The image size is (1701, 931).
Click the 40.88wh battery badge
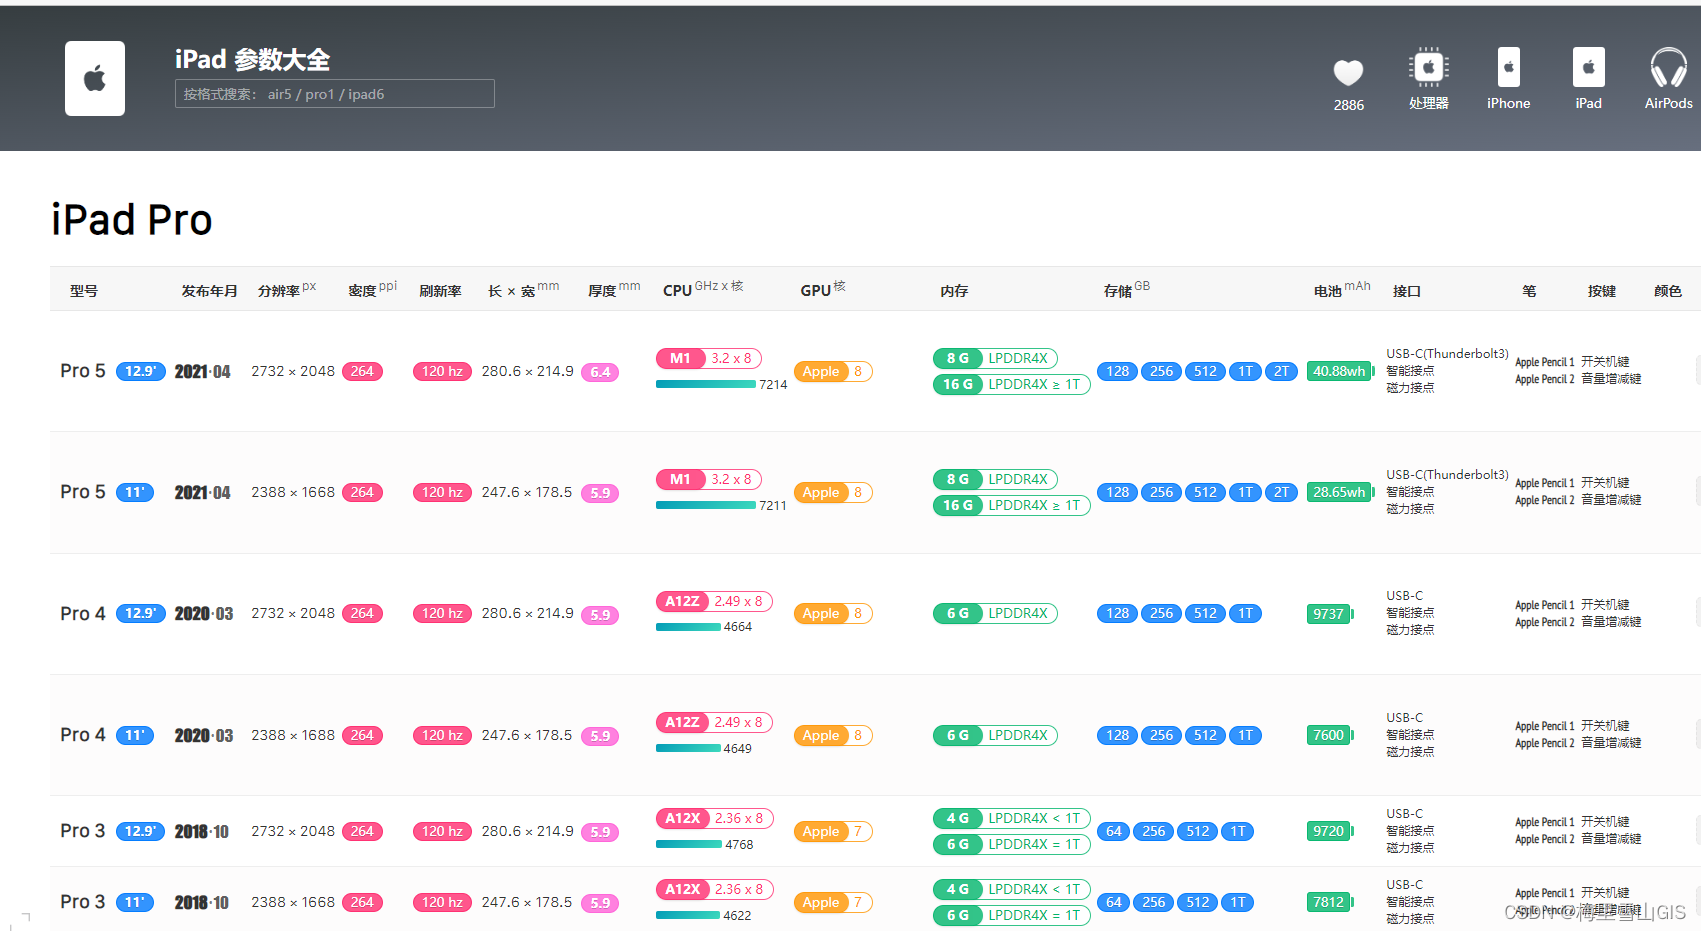(x=1339, y=371)
